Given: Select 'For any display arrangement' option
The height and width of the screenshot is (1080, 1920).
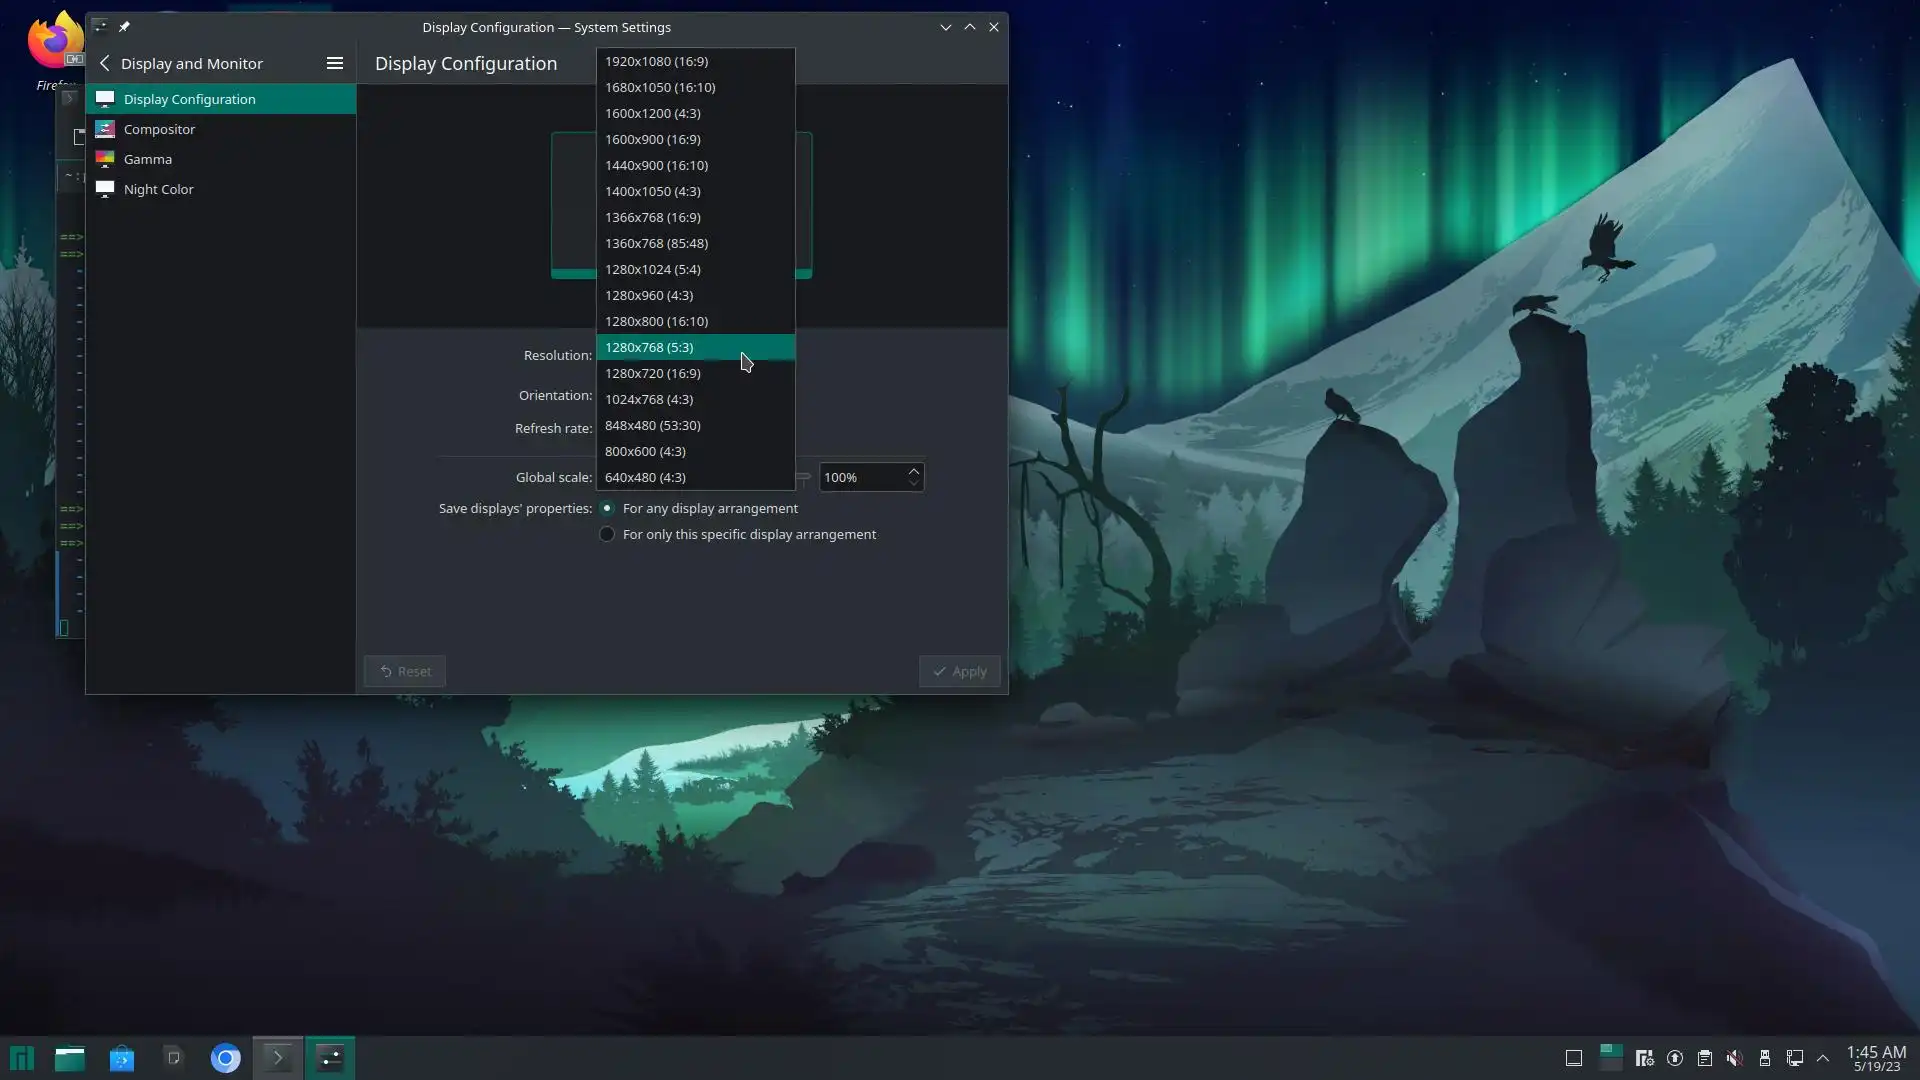Looking at the screenshot, I should (x=607, y=508).
